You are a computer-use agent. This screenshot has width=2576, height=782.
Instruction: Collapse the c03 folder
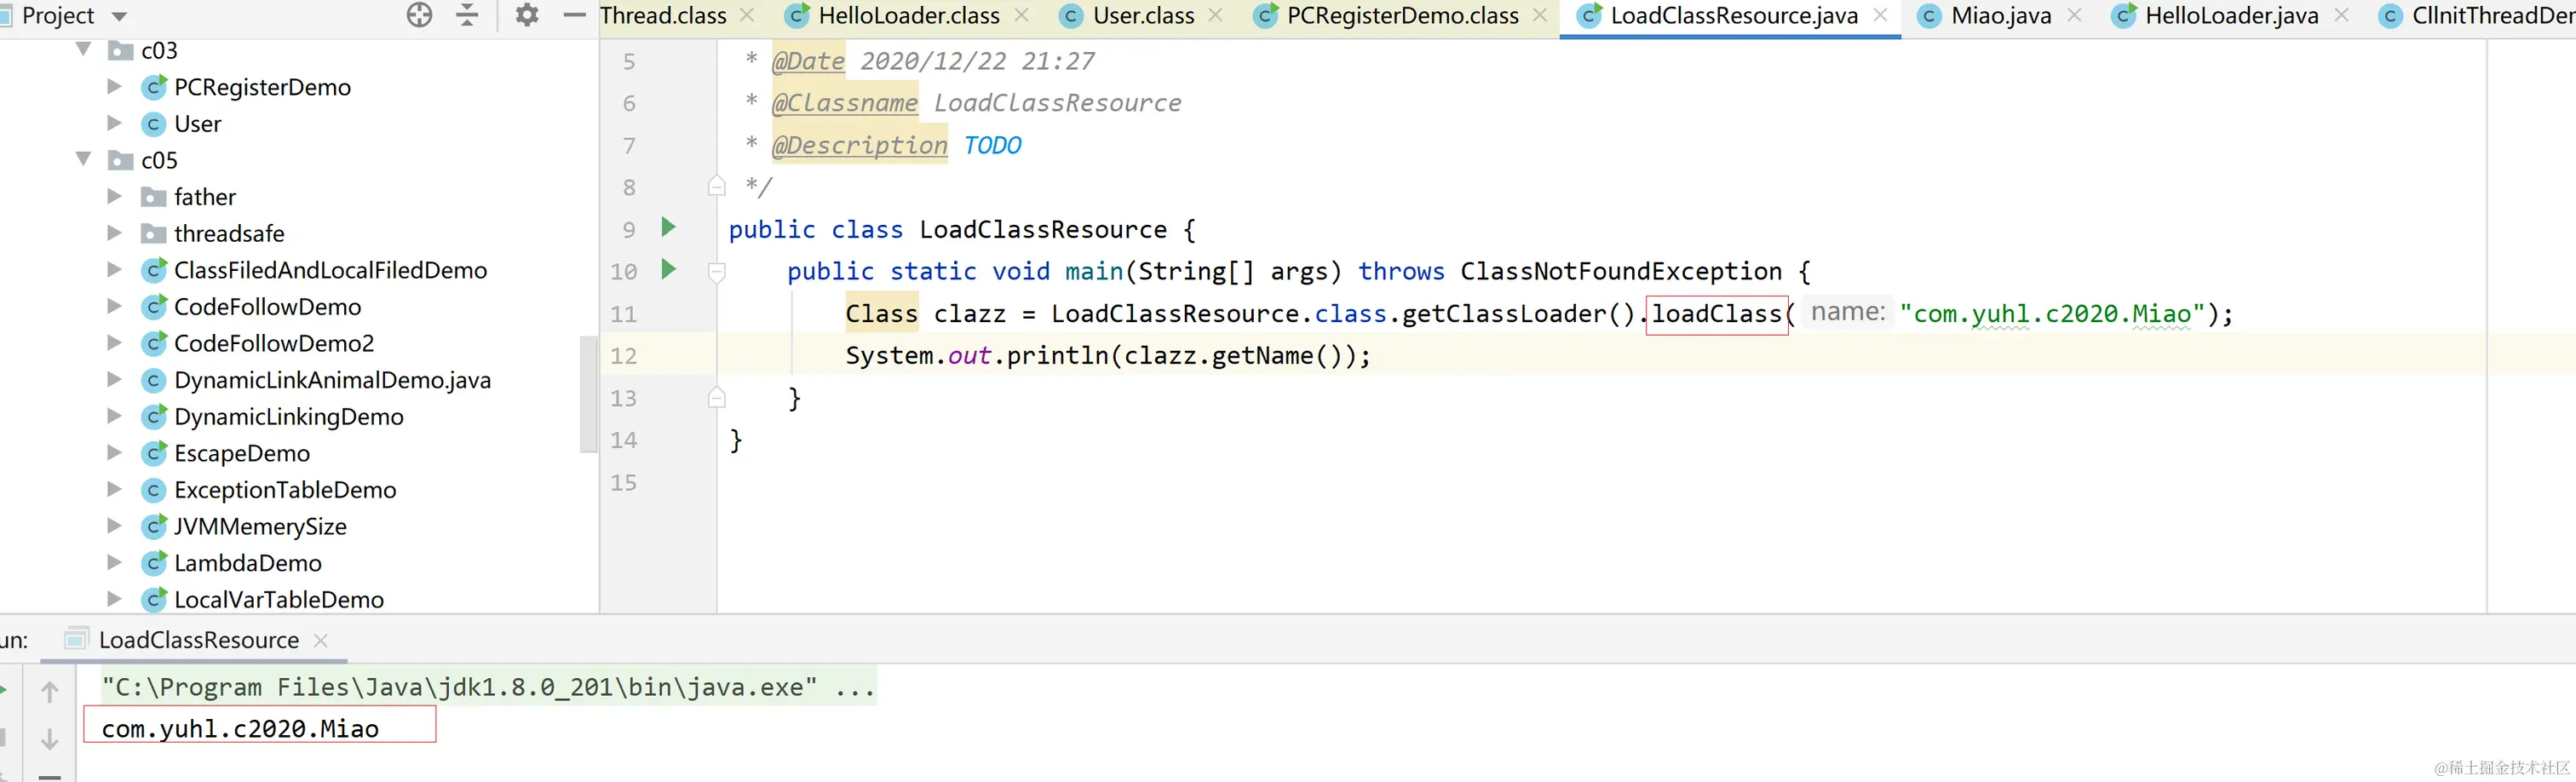pyautogui.click(x=84, y=49)
